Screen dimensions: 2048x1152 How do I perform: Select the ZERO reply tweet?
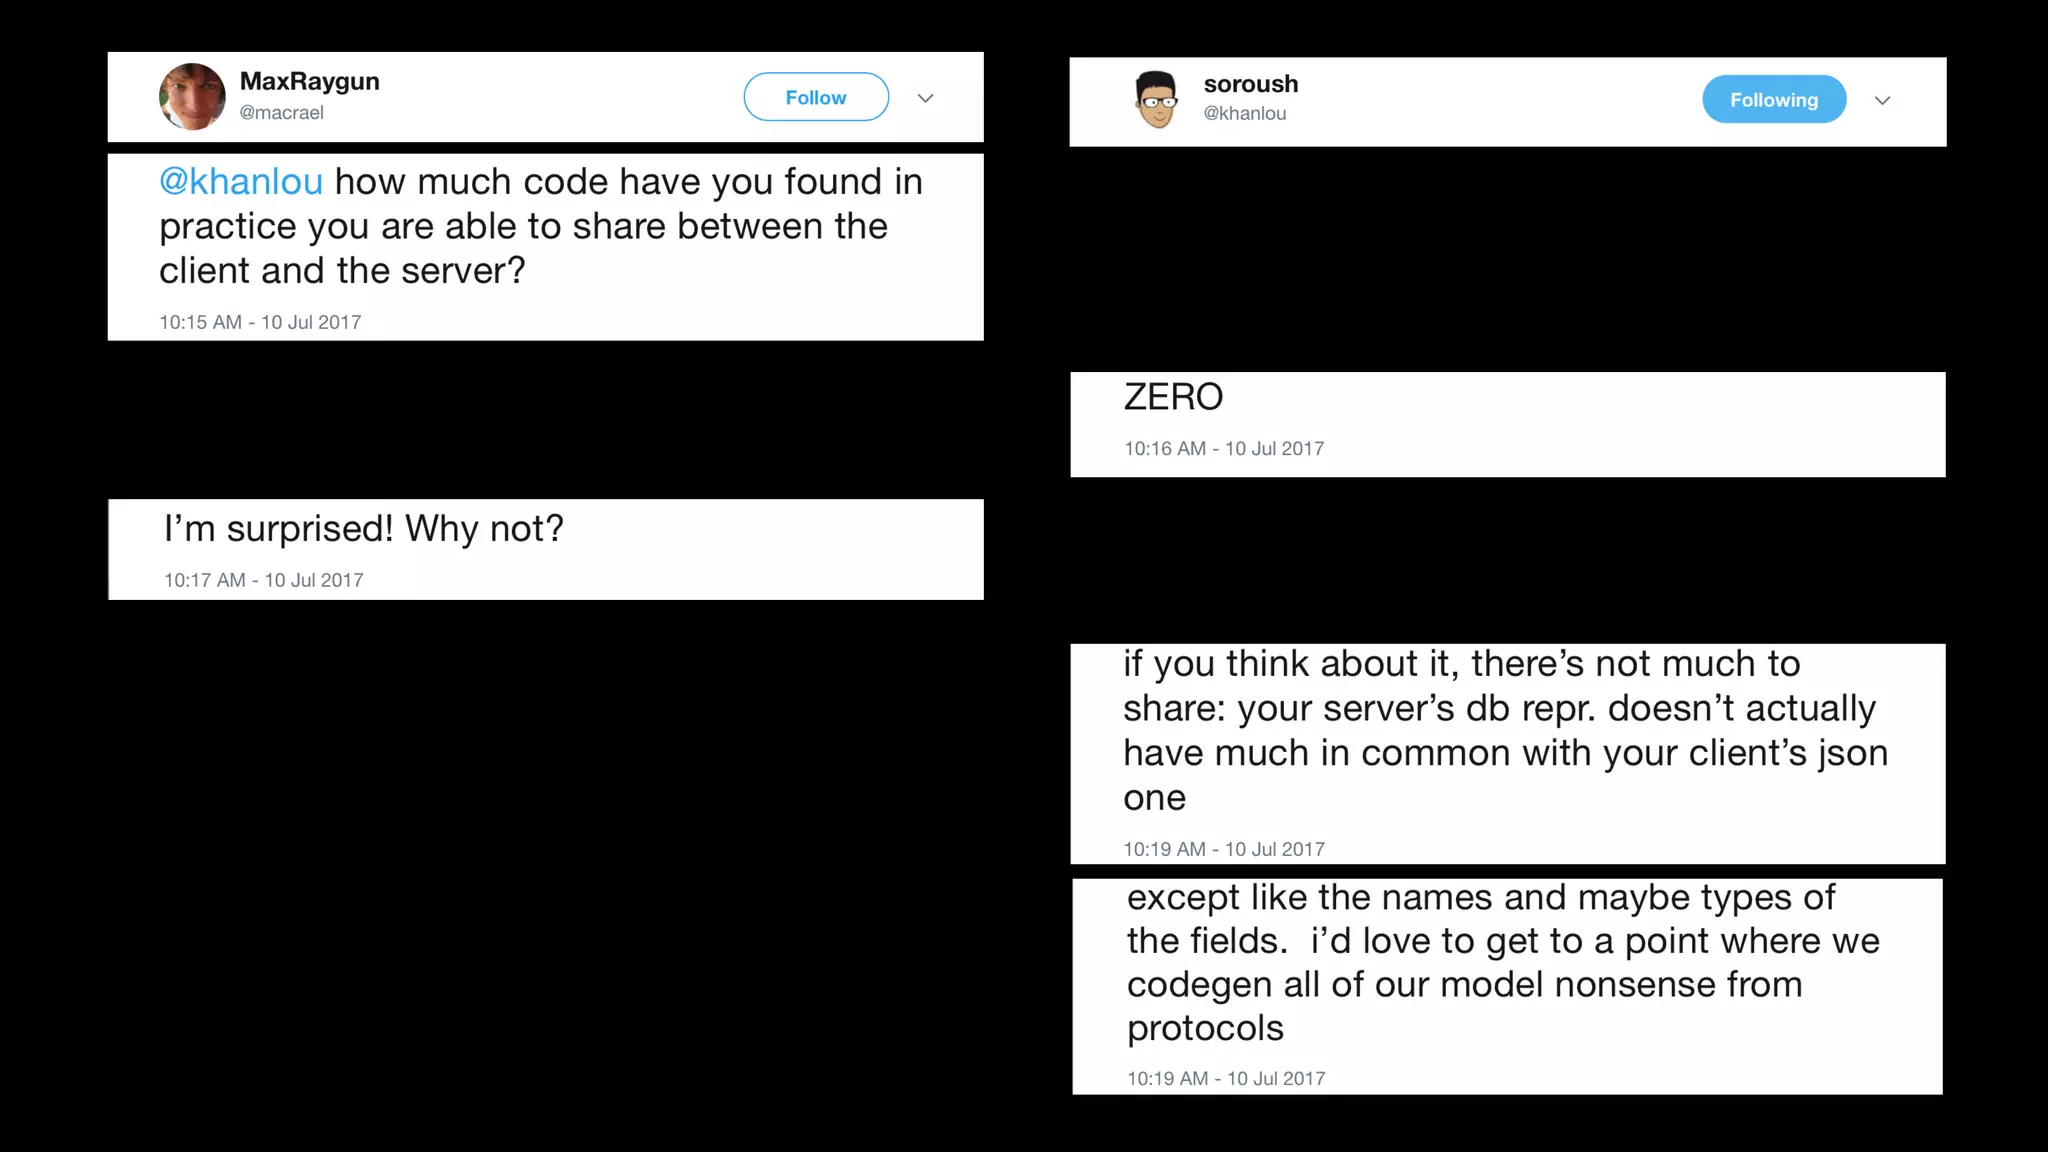pos(1173,398)
